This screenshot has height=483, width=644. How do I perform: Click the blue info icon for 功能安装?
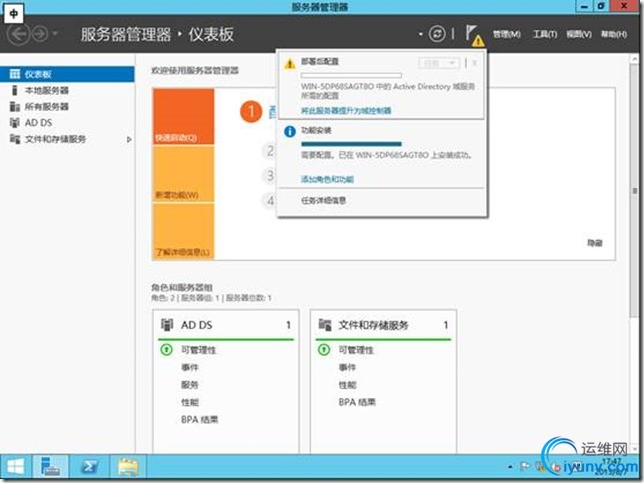[x=290, y=131]
